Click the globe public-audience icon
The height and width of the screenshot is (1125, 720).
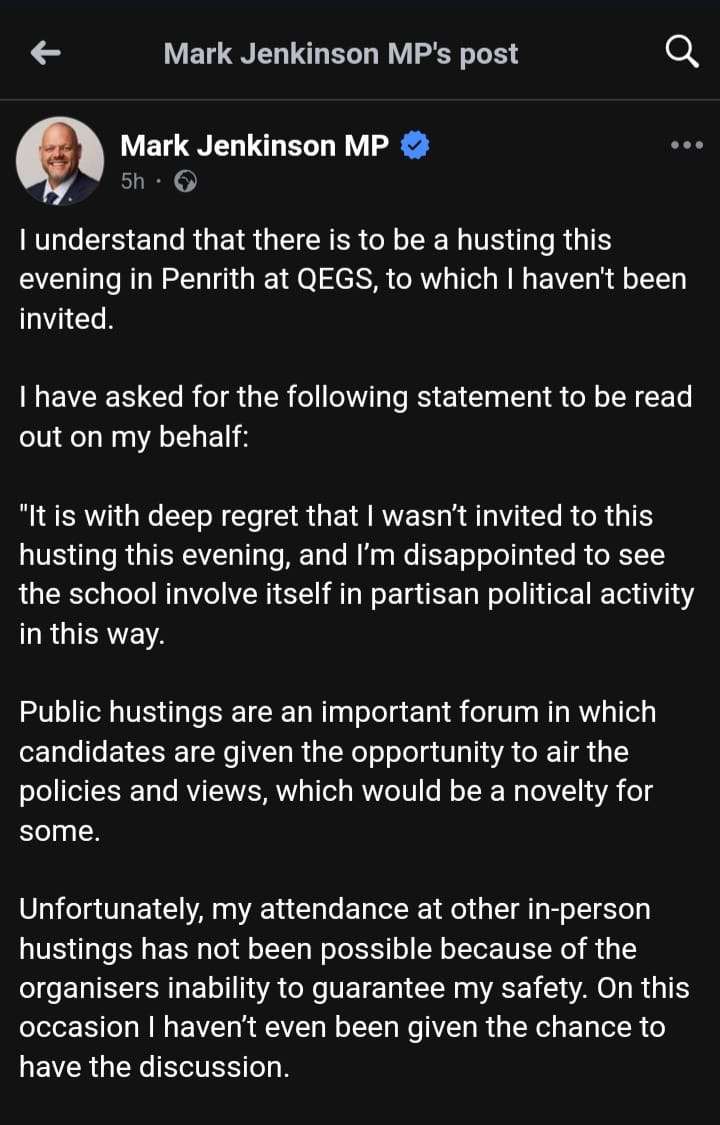tap(185, 182)
